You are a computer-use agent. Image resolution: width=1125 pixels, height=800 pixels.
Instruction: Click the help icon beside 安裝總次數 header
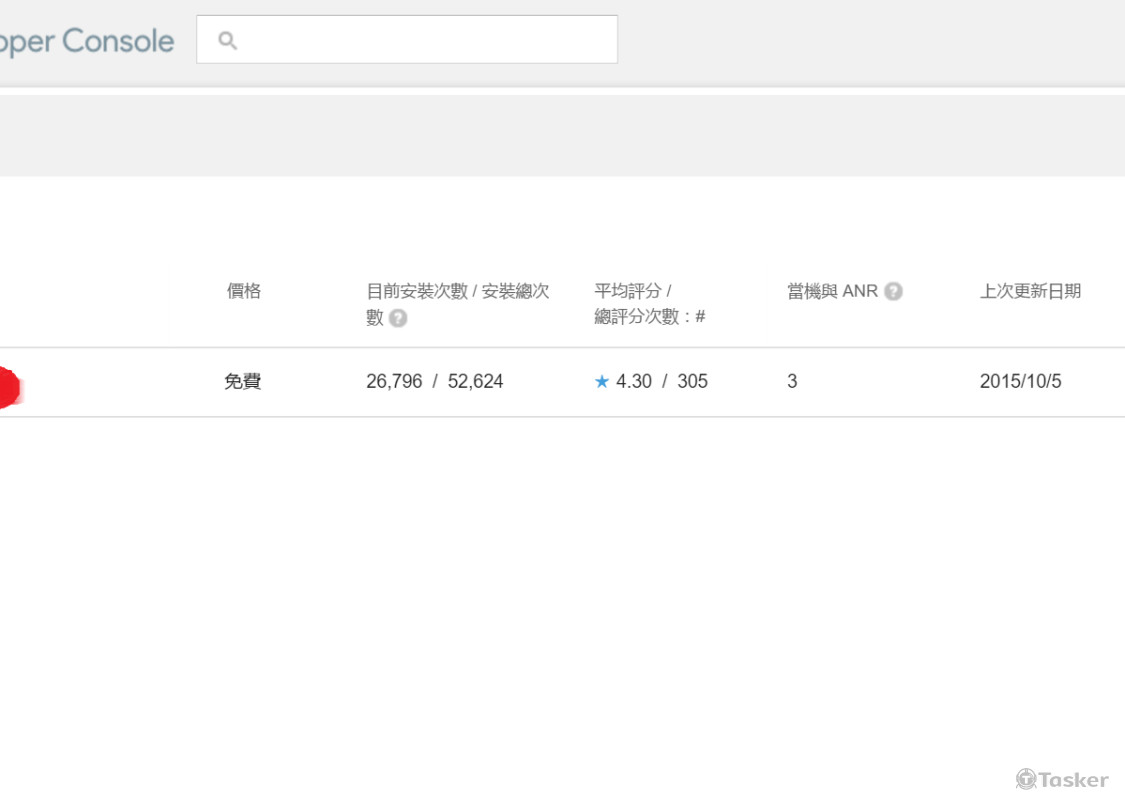click(398, 318)
